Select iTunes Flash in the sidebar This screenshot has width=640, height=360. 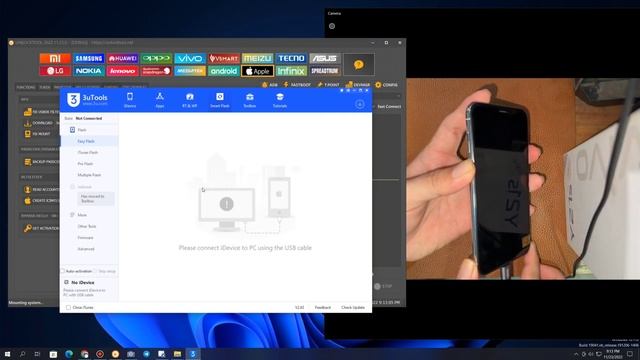[89, 152]
